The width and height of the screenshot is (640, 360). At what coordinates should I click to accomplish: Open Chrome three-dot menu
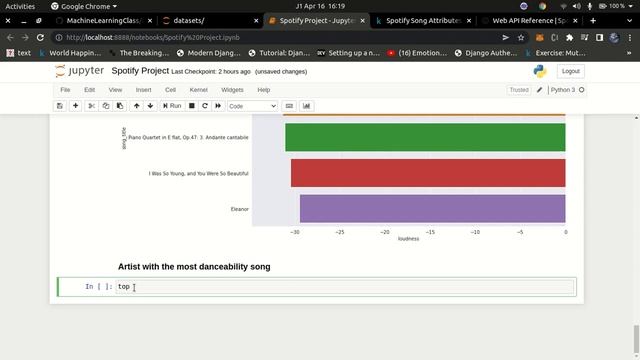pos(629,38)
